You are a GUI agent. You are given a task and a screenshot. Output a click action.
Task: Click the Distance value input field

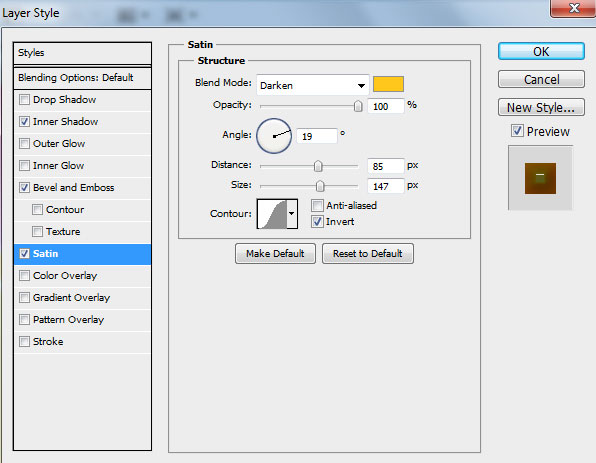385,166
